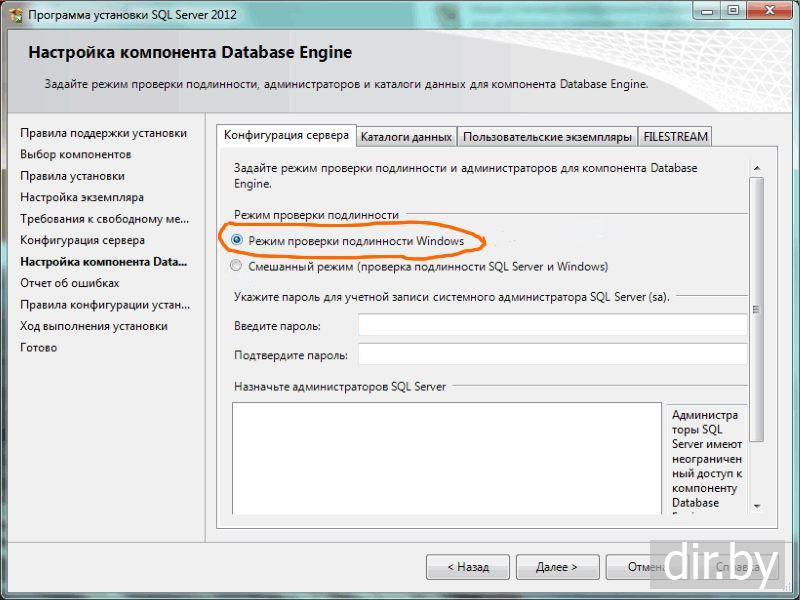800x600 pixels.
Task: Select Выбор компонентов step
Action: click(76, 155)
